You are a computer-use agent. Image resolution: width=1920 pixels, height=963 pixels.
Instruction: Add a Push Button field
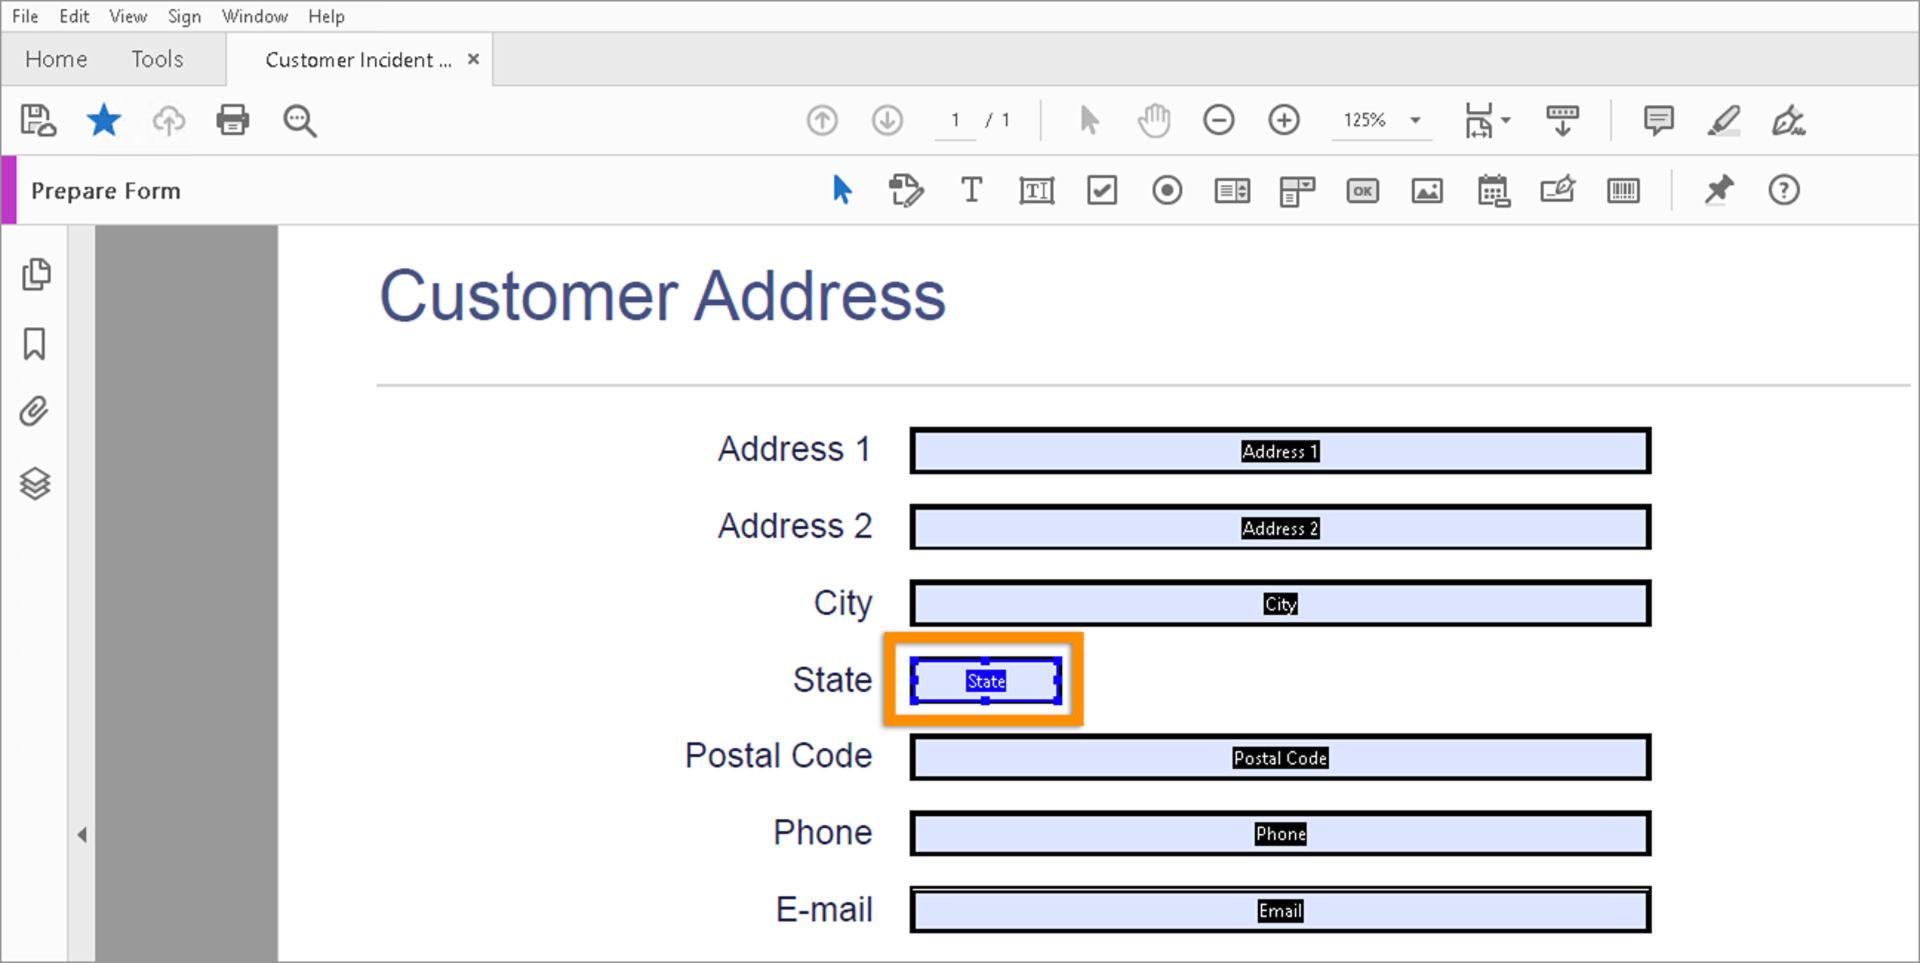tap(1362, 190)
